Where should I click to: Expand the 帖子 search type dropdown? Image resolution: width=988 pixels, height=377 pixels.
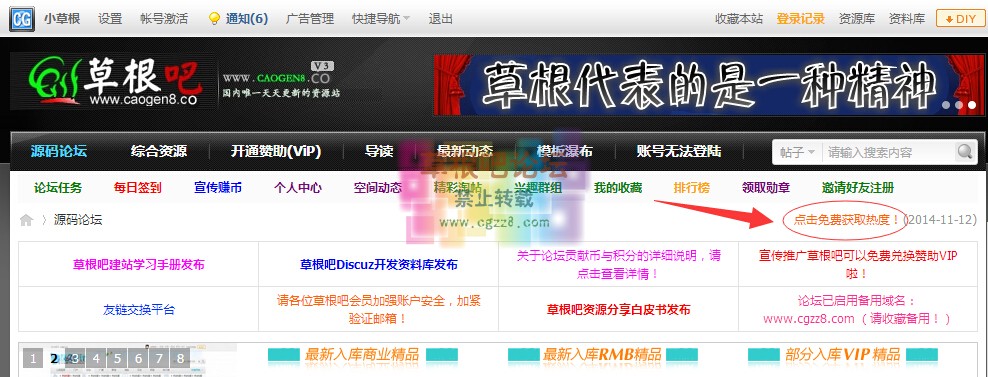point(798,152)
